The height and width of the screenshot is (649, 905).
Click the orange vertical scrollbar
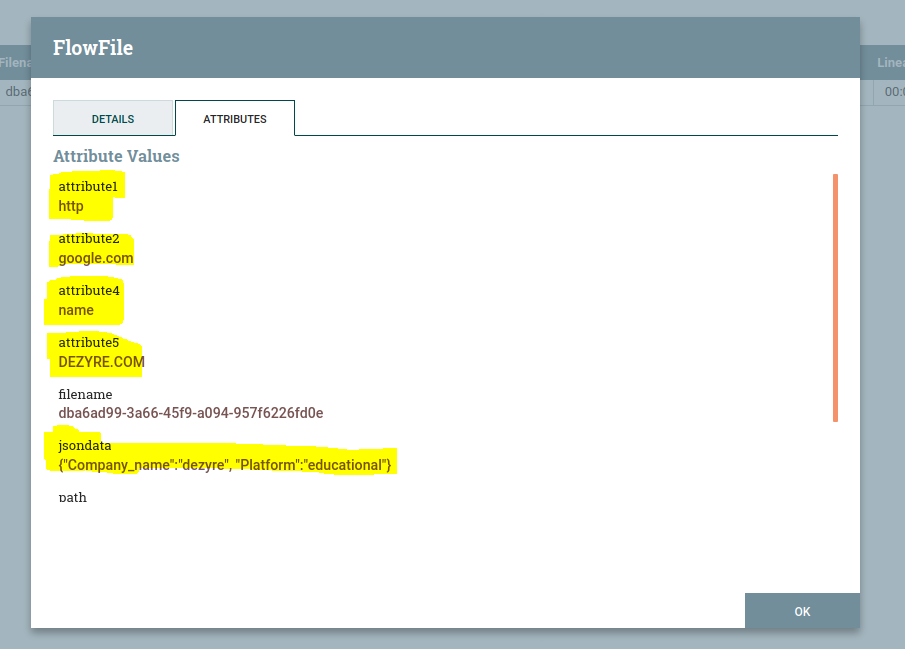(x=835, y=298)
